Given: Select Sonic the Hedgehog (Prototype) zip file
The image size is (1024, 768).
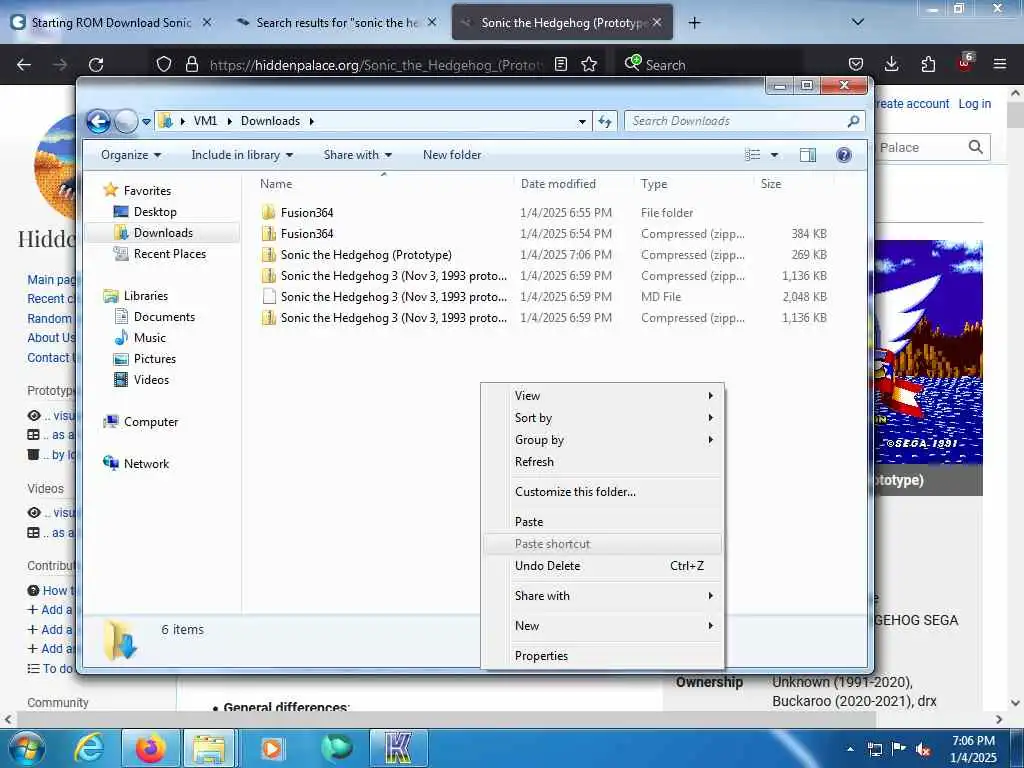Looking at the screenshot, I should click(x=543, y=255).
